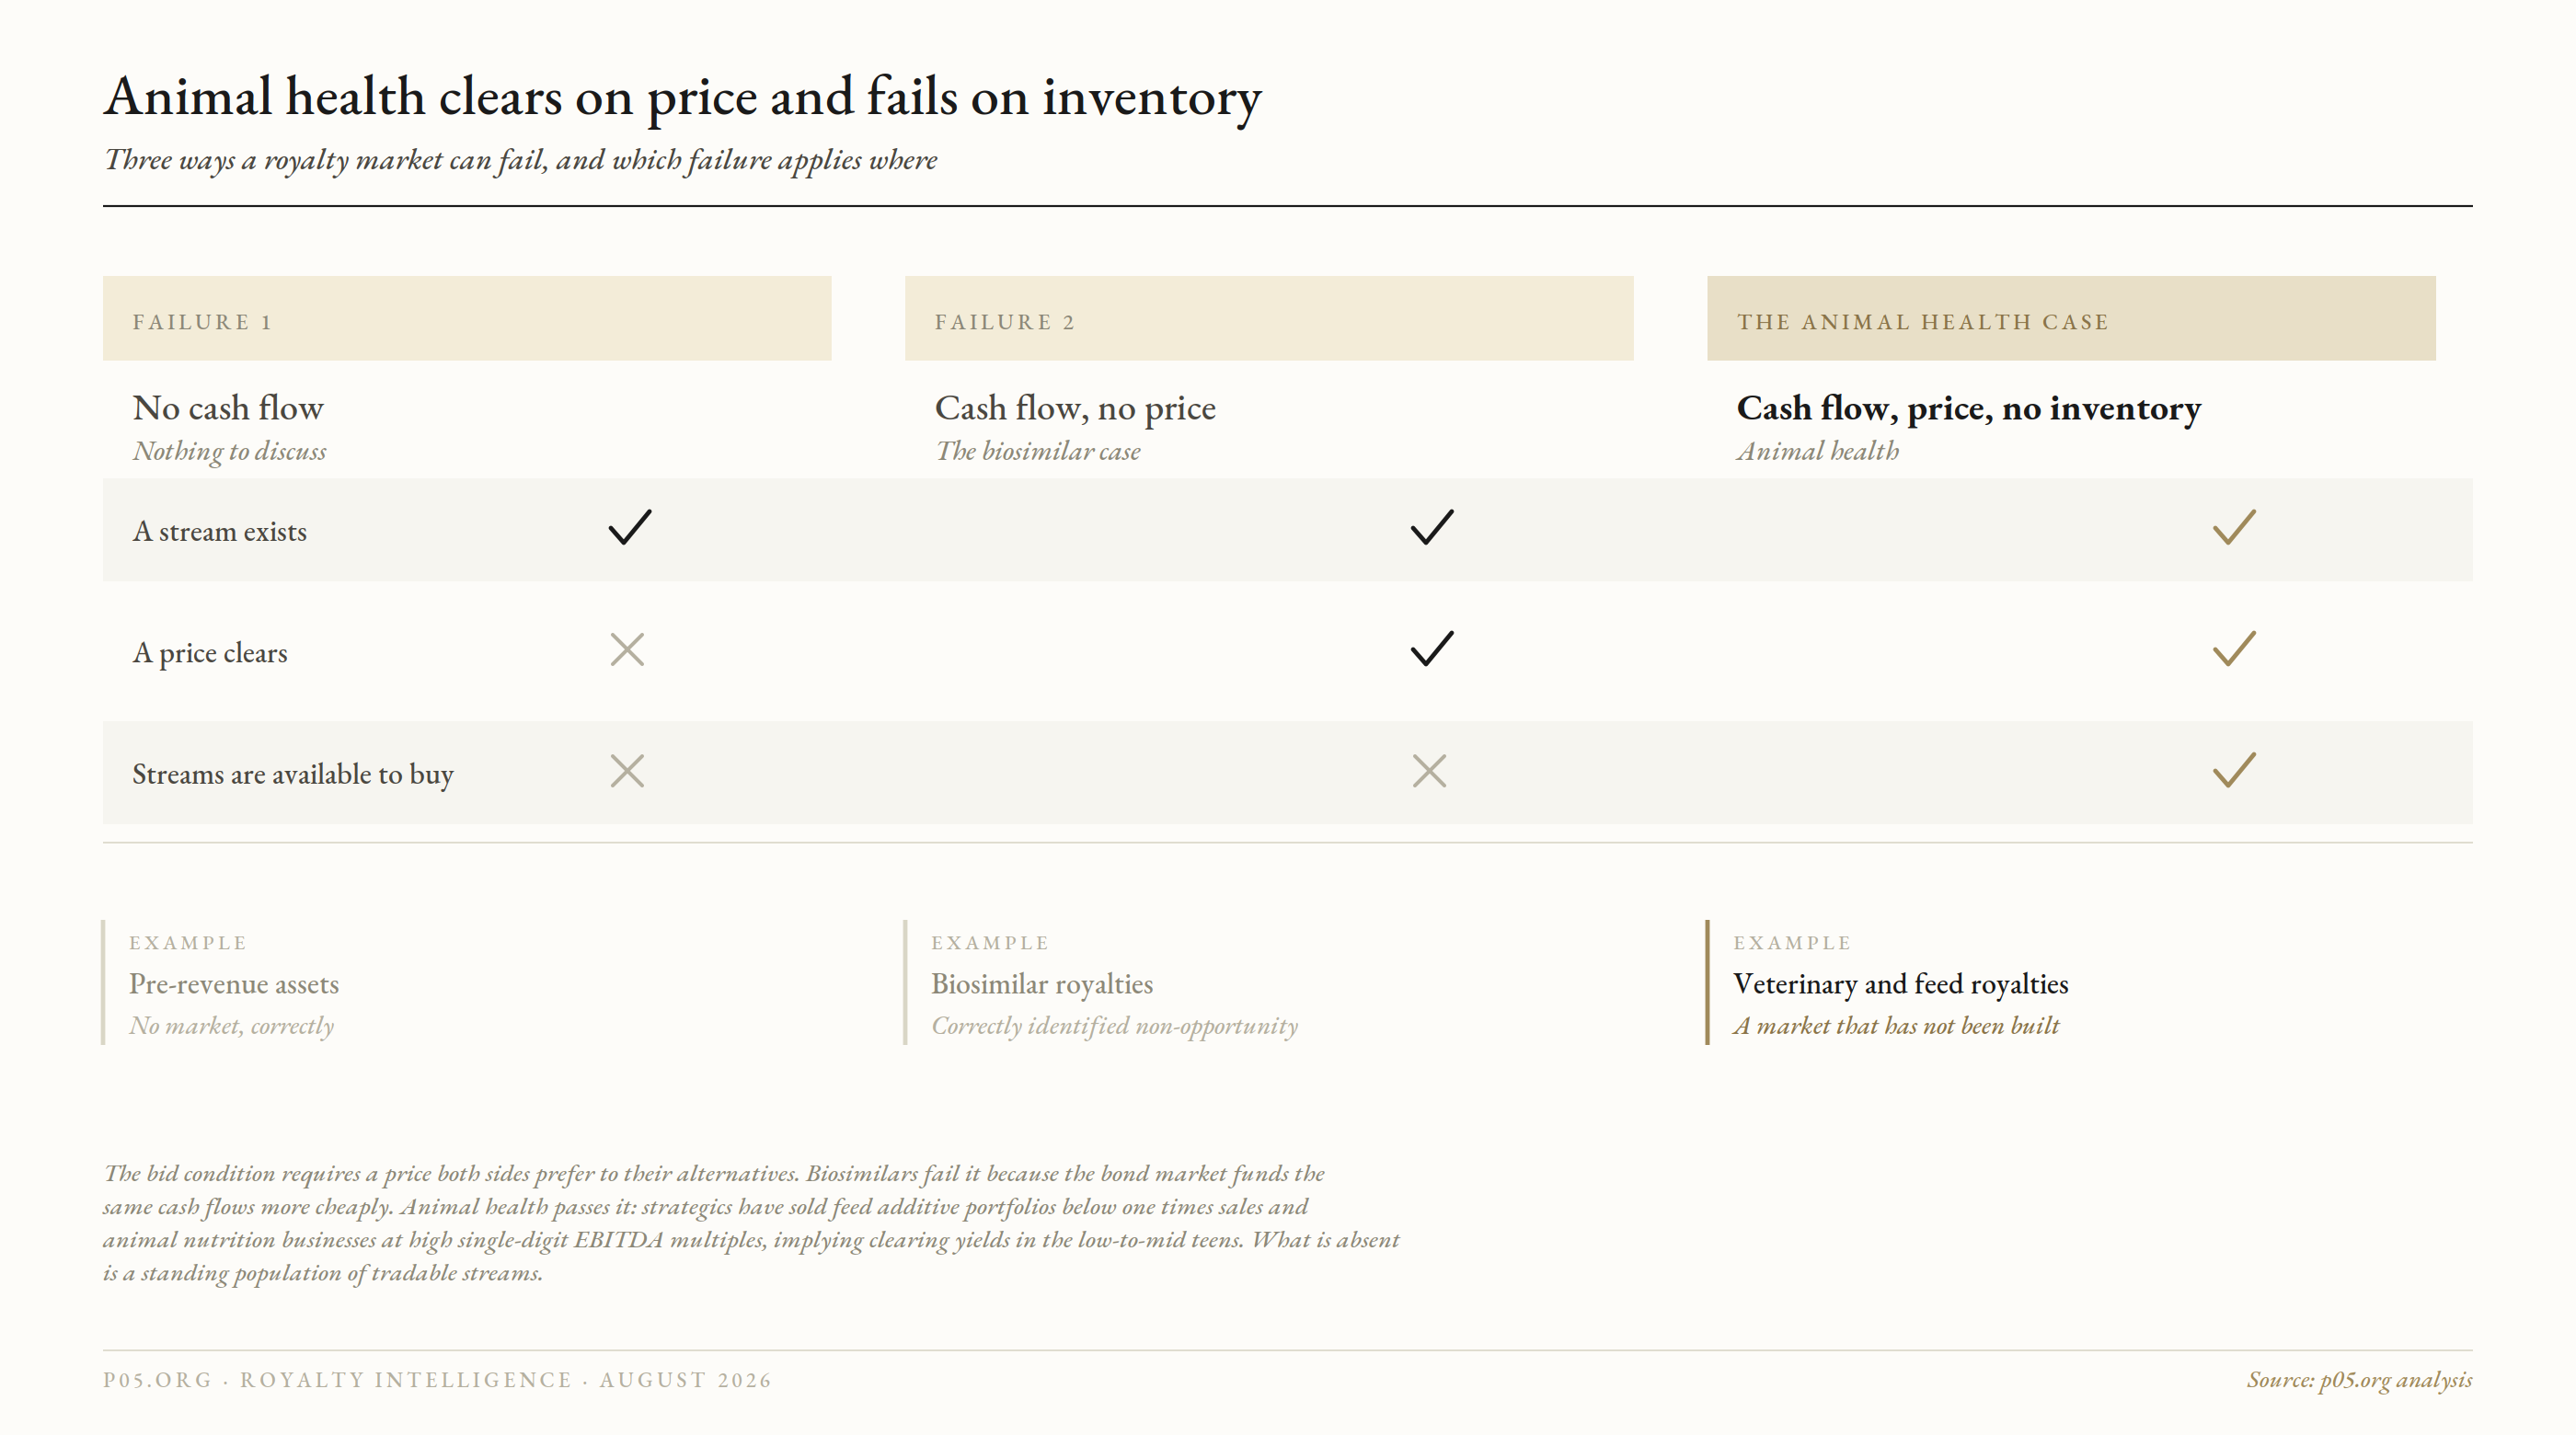Click 'Cash flow, price, no inventory' heading
This screenshot has width=2576, height=1435.
click(1969, 408)
